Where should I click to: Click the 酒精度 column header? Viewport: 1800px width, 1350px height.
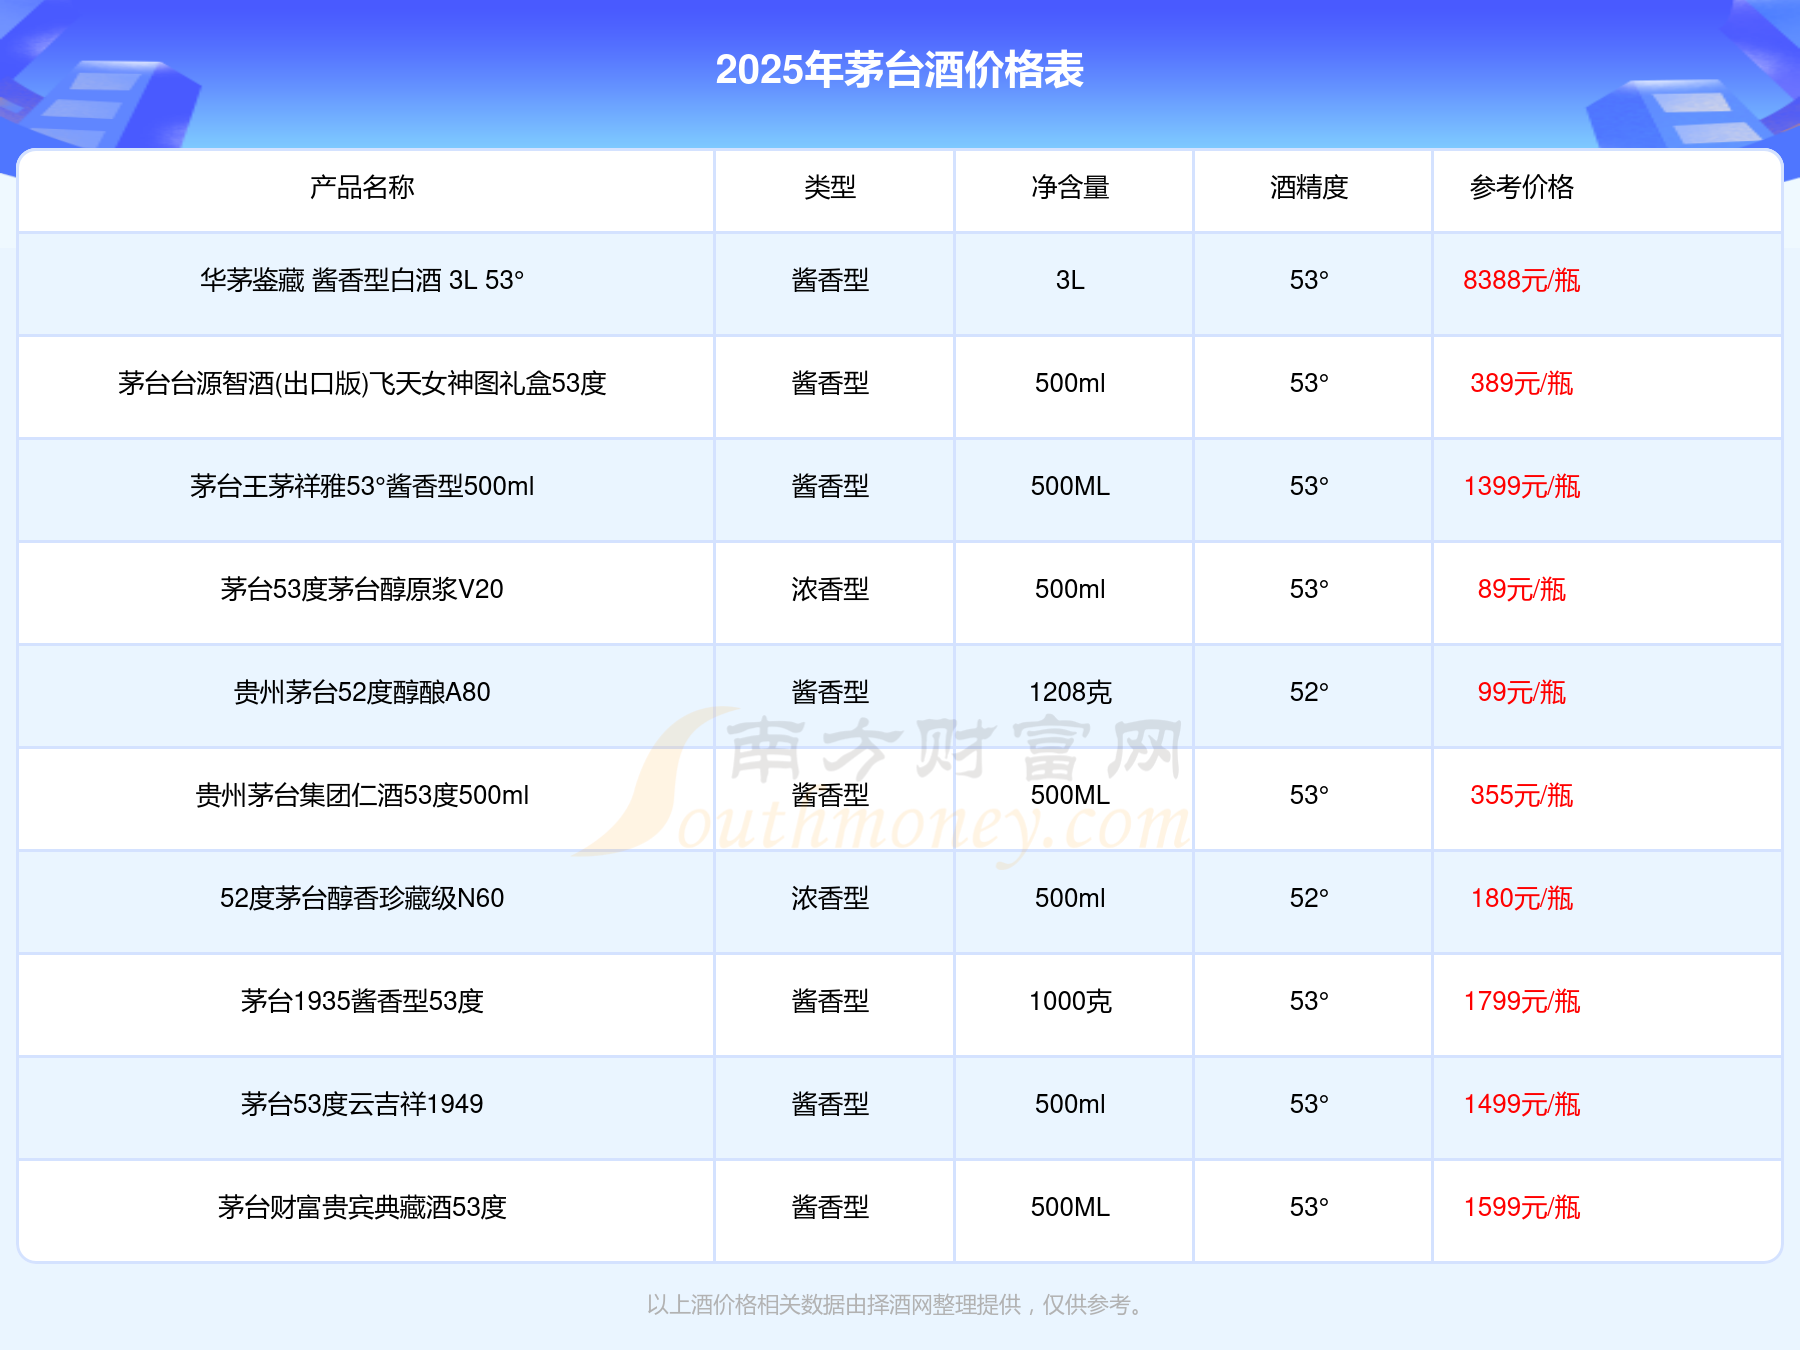[x=1309, y=187]
